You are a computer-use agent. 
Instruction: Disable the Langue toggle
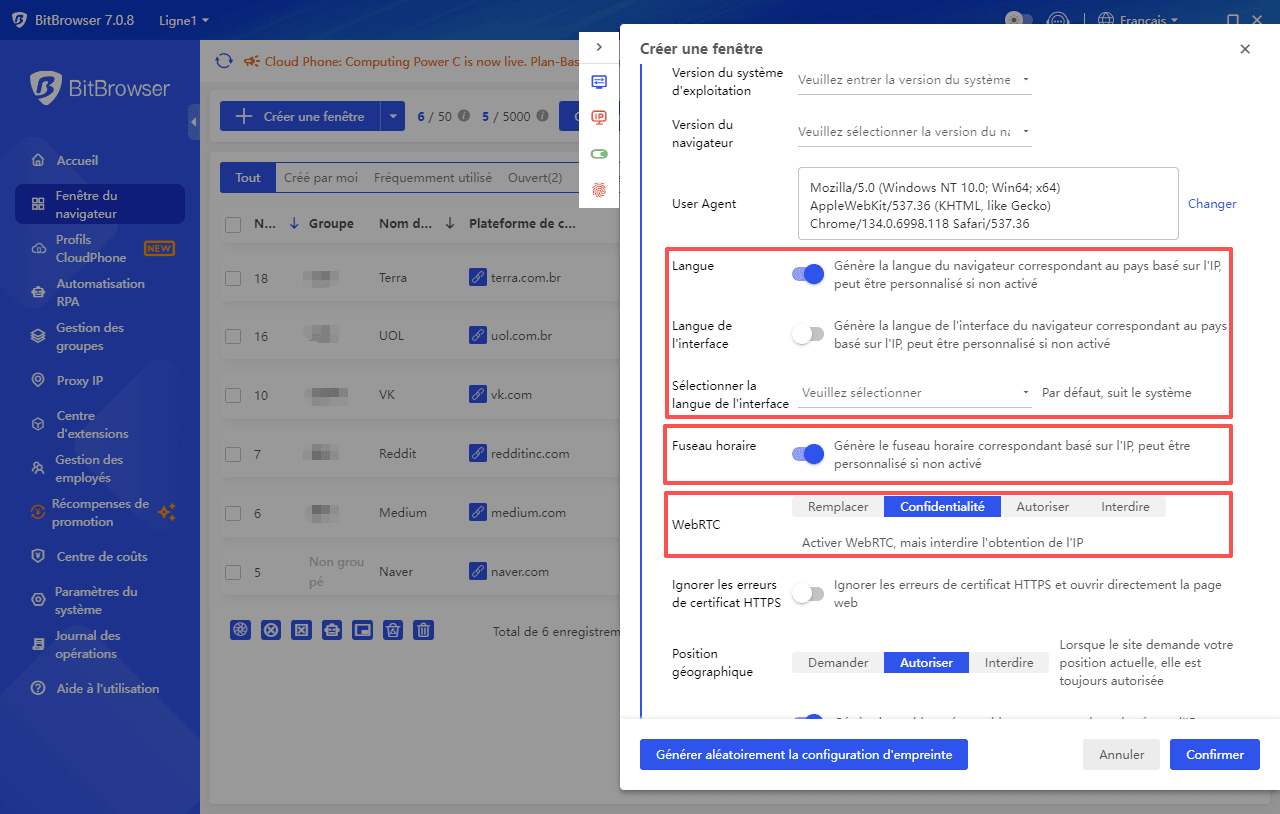(x=806, y=273)
